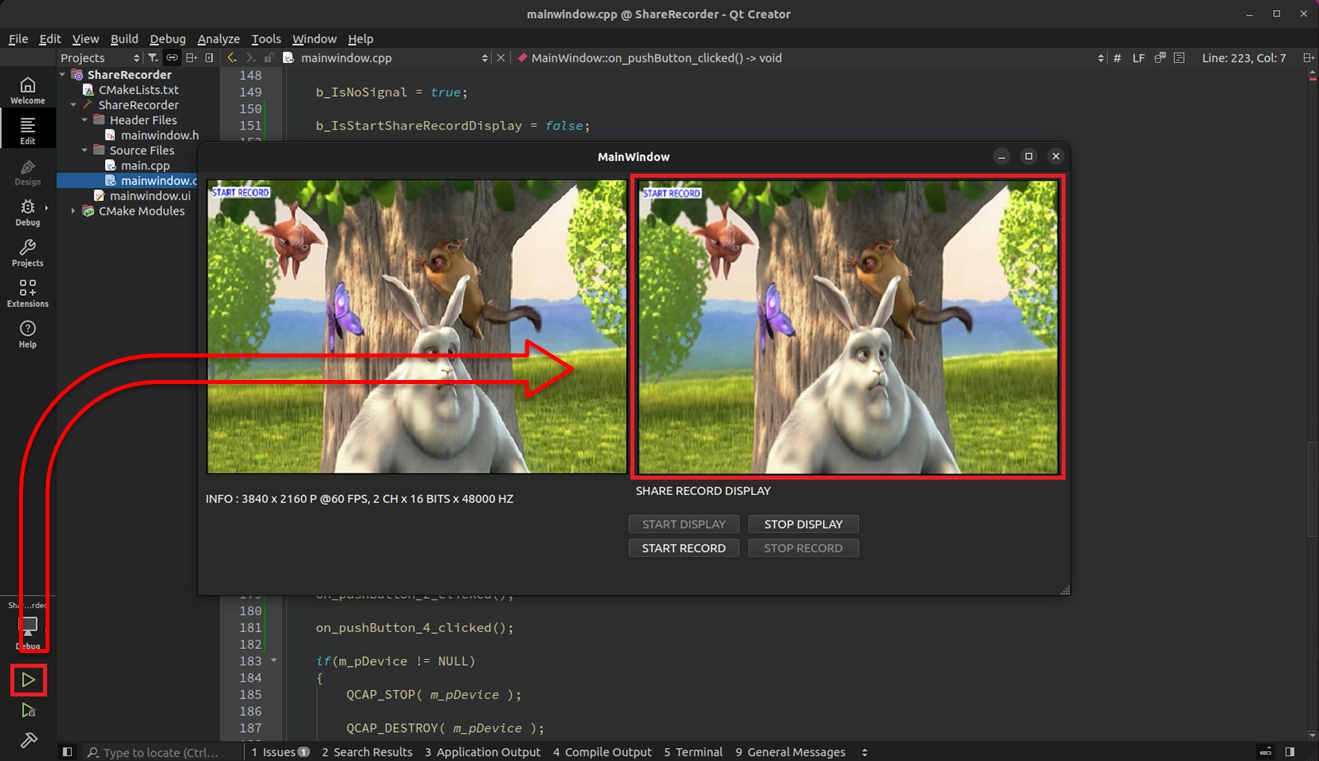Switch to Debug mode bug icon
Viewport: 1319px width, 761px height.
point(27,211)
